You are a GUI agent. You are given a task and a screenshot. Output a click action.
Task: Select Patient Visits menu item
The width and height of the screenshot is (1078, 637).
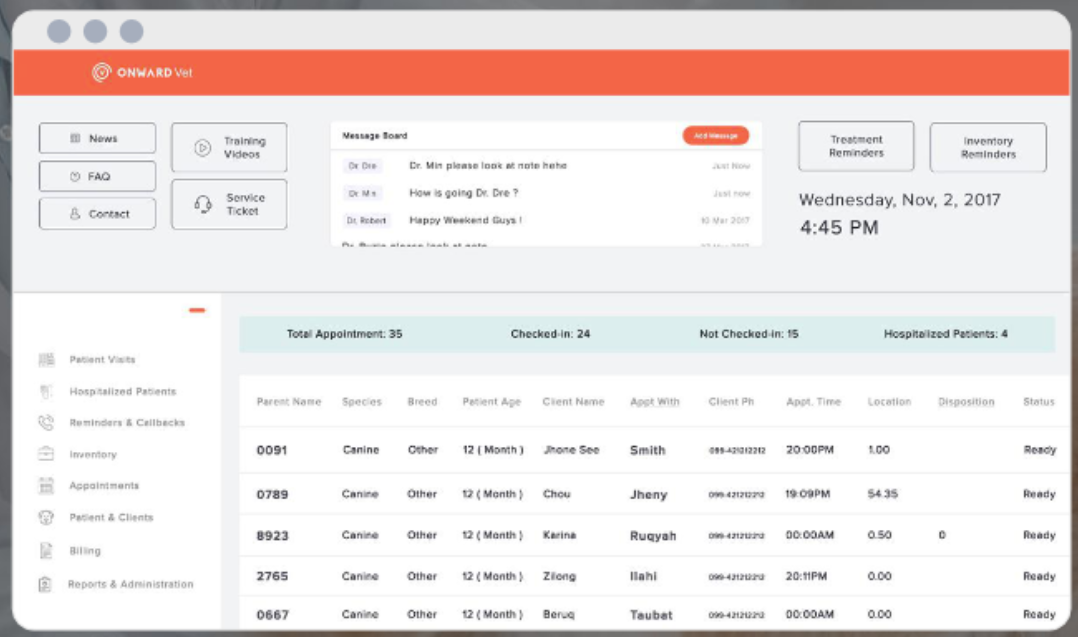pos(102,359)
